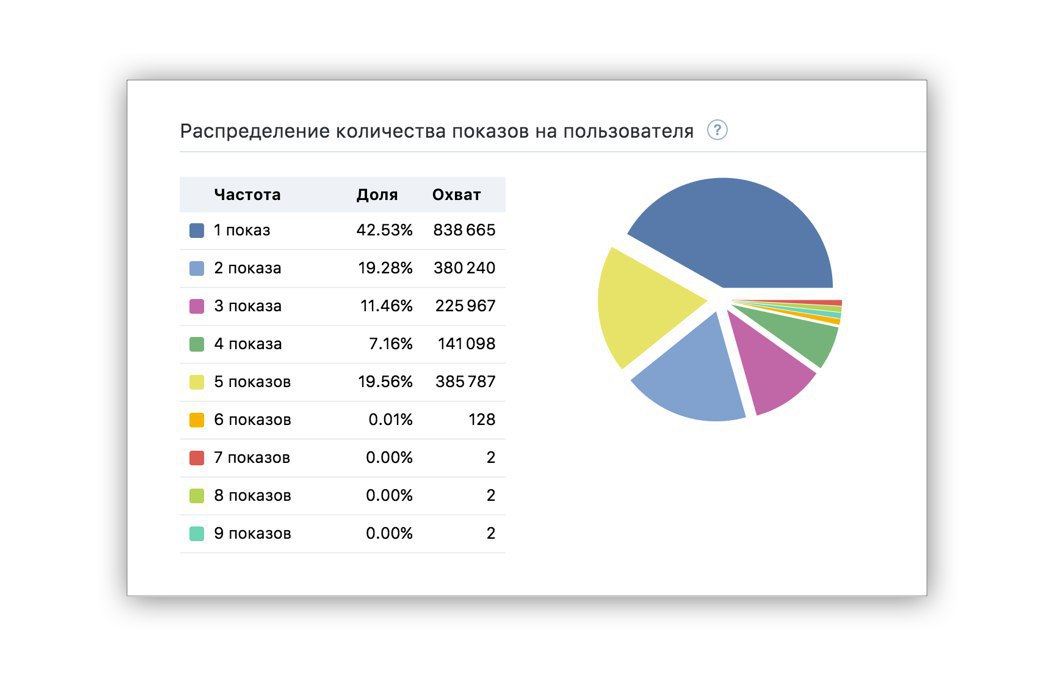Select the dark blue 1 показ swatch
The height and width of the screenshot is (674, 1042).
point(197,231)
